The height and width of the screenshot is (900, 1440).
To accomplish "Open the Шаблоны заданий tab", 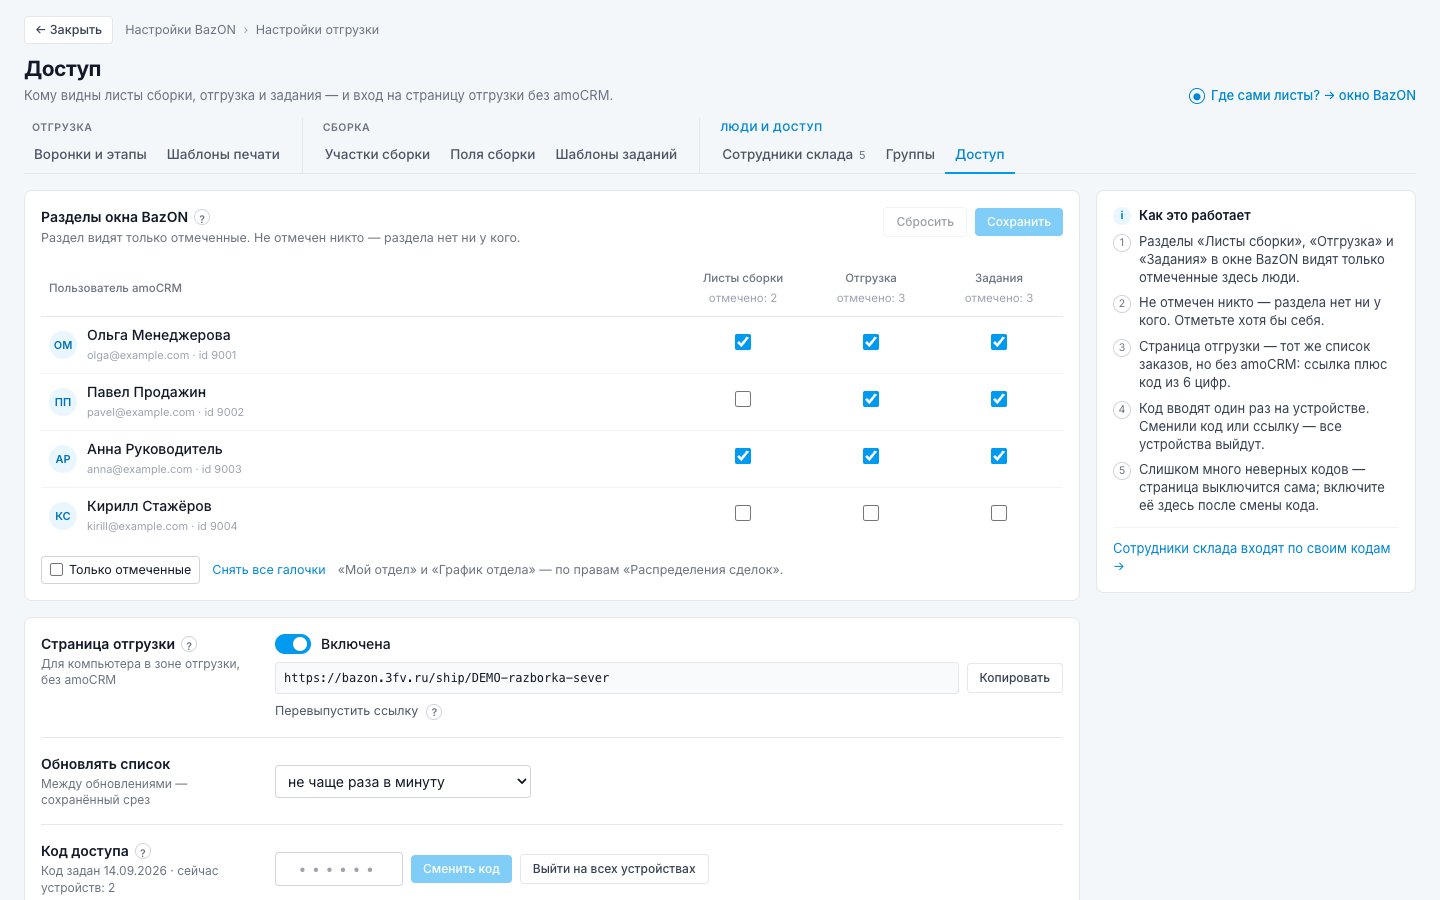I will 616,155.
